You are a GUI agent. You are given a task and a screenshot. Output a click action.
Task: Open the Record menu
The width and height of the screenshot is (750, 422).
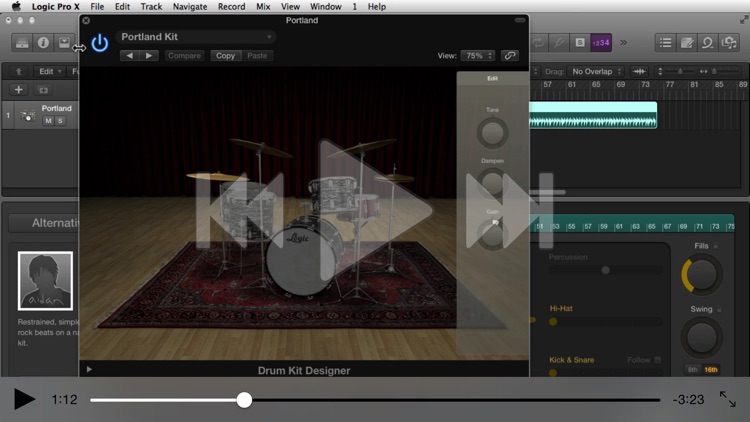232,7
